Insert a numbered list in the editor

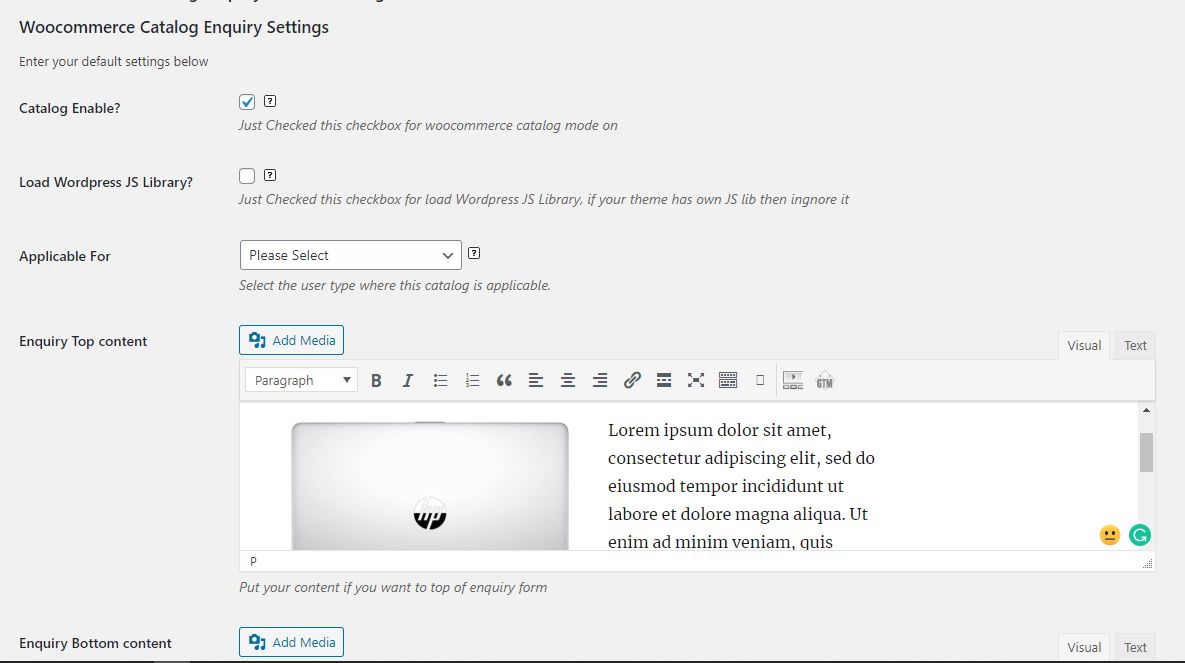pyautogui.click(x=472, y=380)
